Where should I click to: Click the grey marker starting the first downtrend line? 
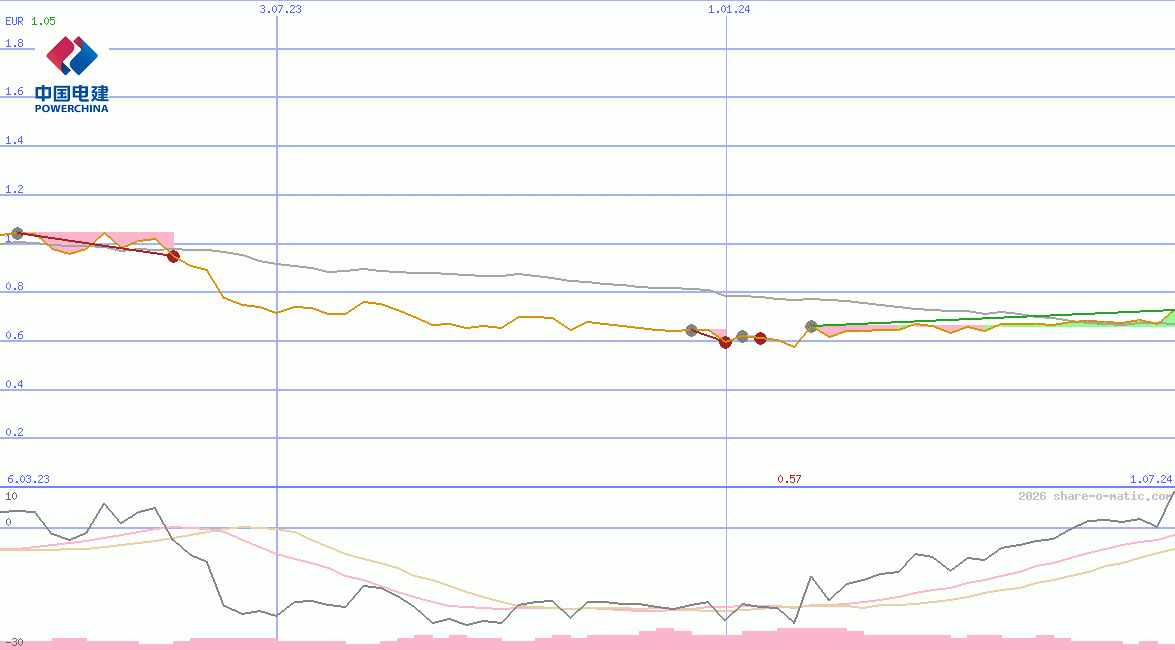(17, 233)
